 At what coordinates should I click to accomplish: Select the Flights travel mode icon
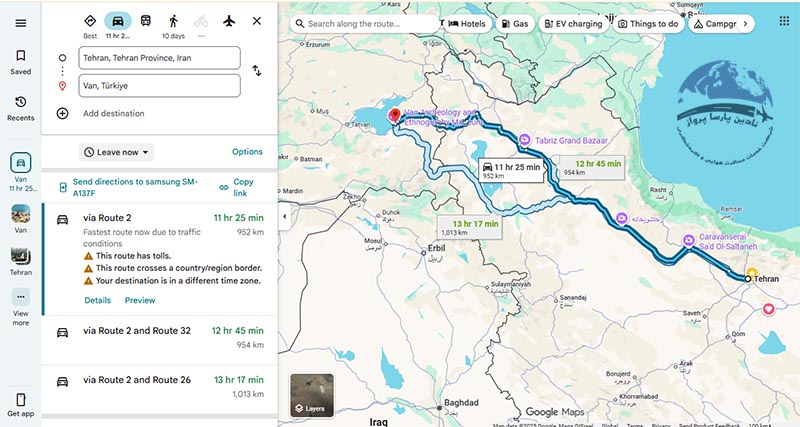[229, 21]
